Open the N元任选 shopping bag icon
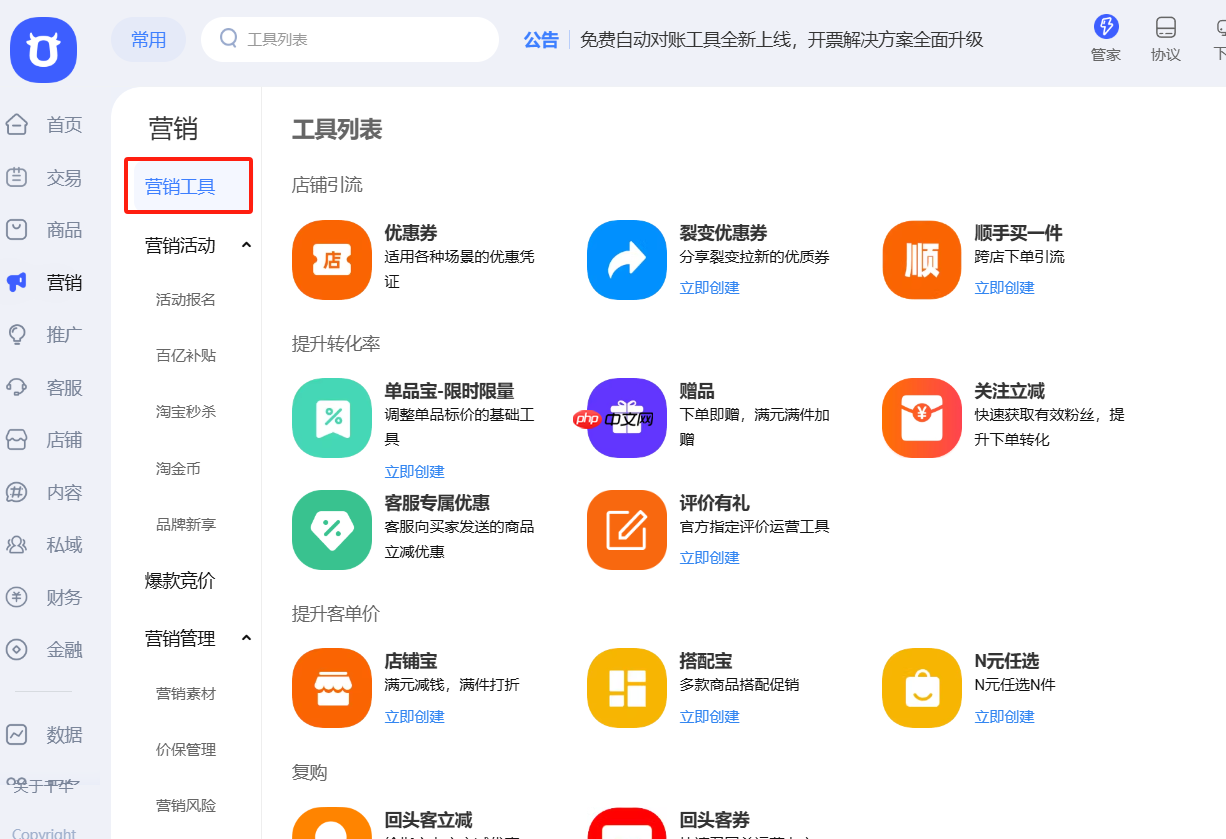1226x839 pixels. click(921, 688)
